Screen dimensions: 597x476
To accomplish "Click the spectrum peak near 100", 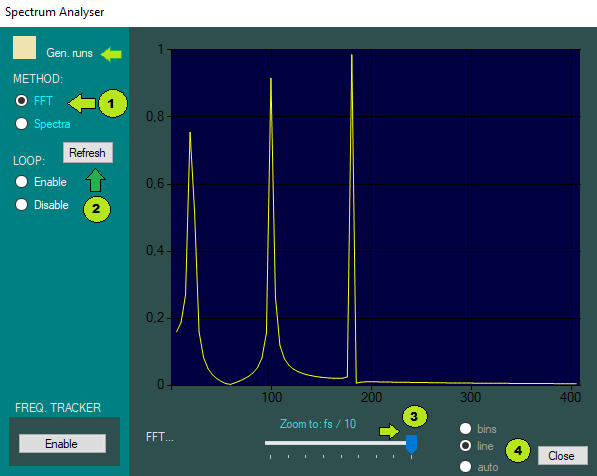I will point(271,78).
